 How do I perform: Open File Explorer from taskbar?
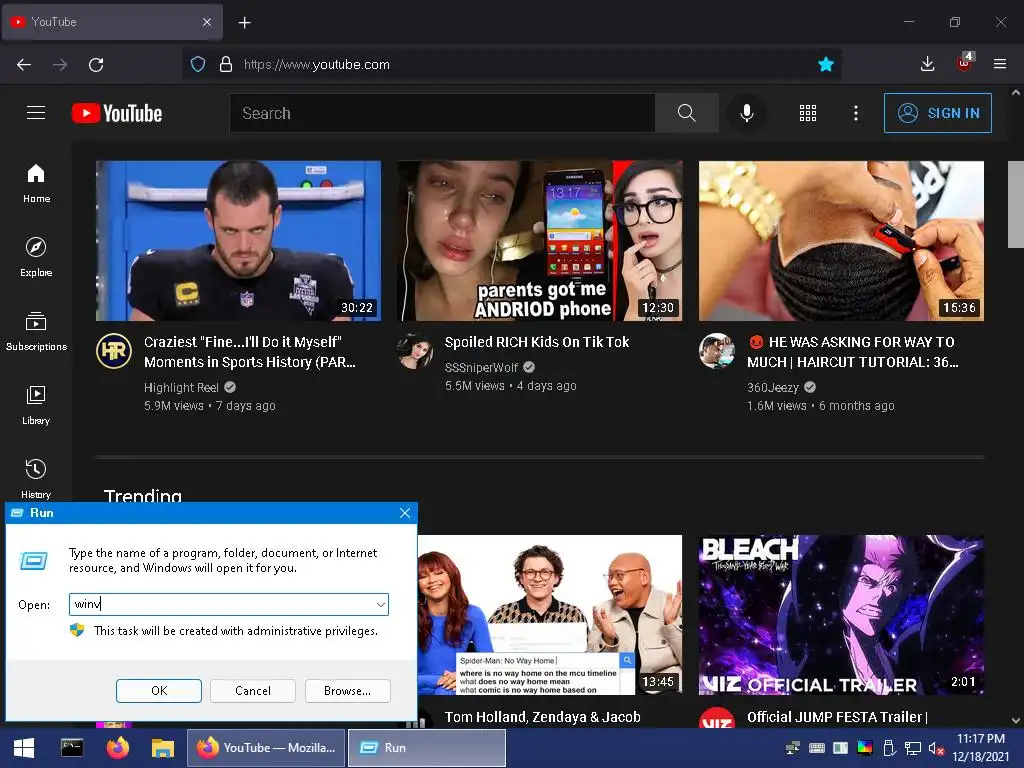tap(163, 748)
